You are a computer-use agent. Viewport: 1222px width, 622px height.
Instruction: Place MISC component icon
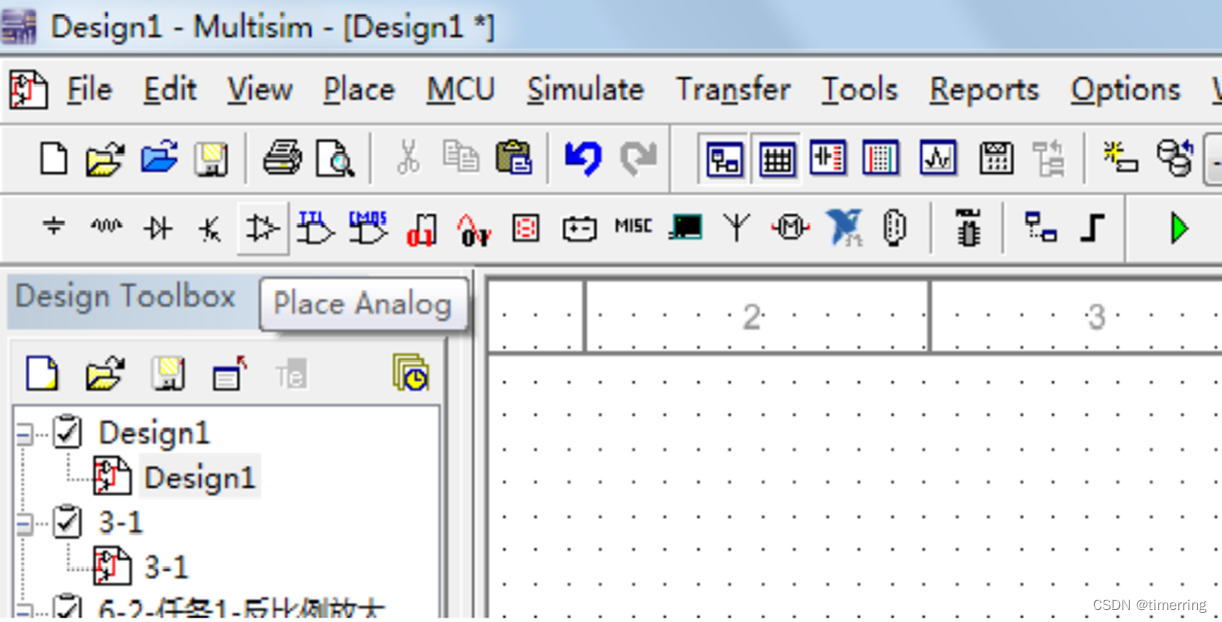(x=633, y=227)
